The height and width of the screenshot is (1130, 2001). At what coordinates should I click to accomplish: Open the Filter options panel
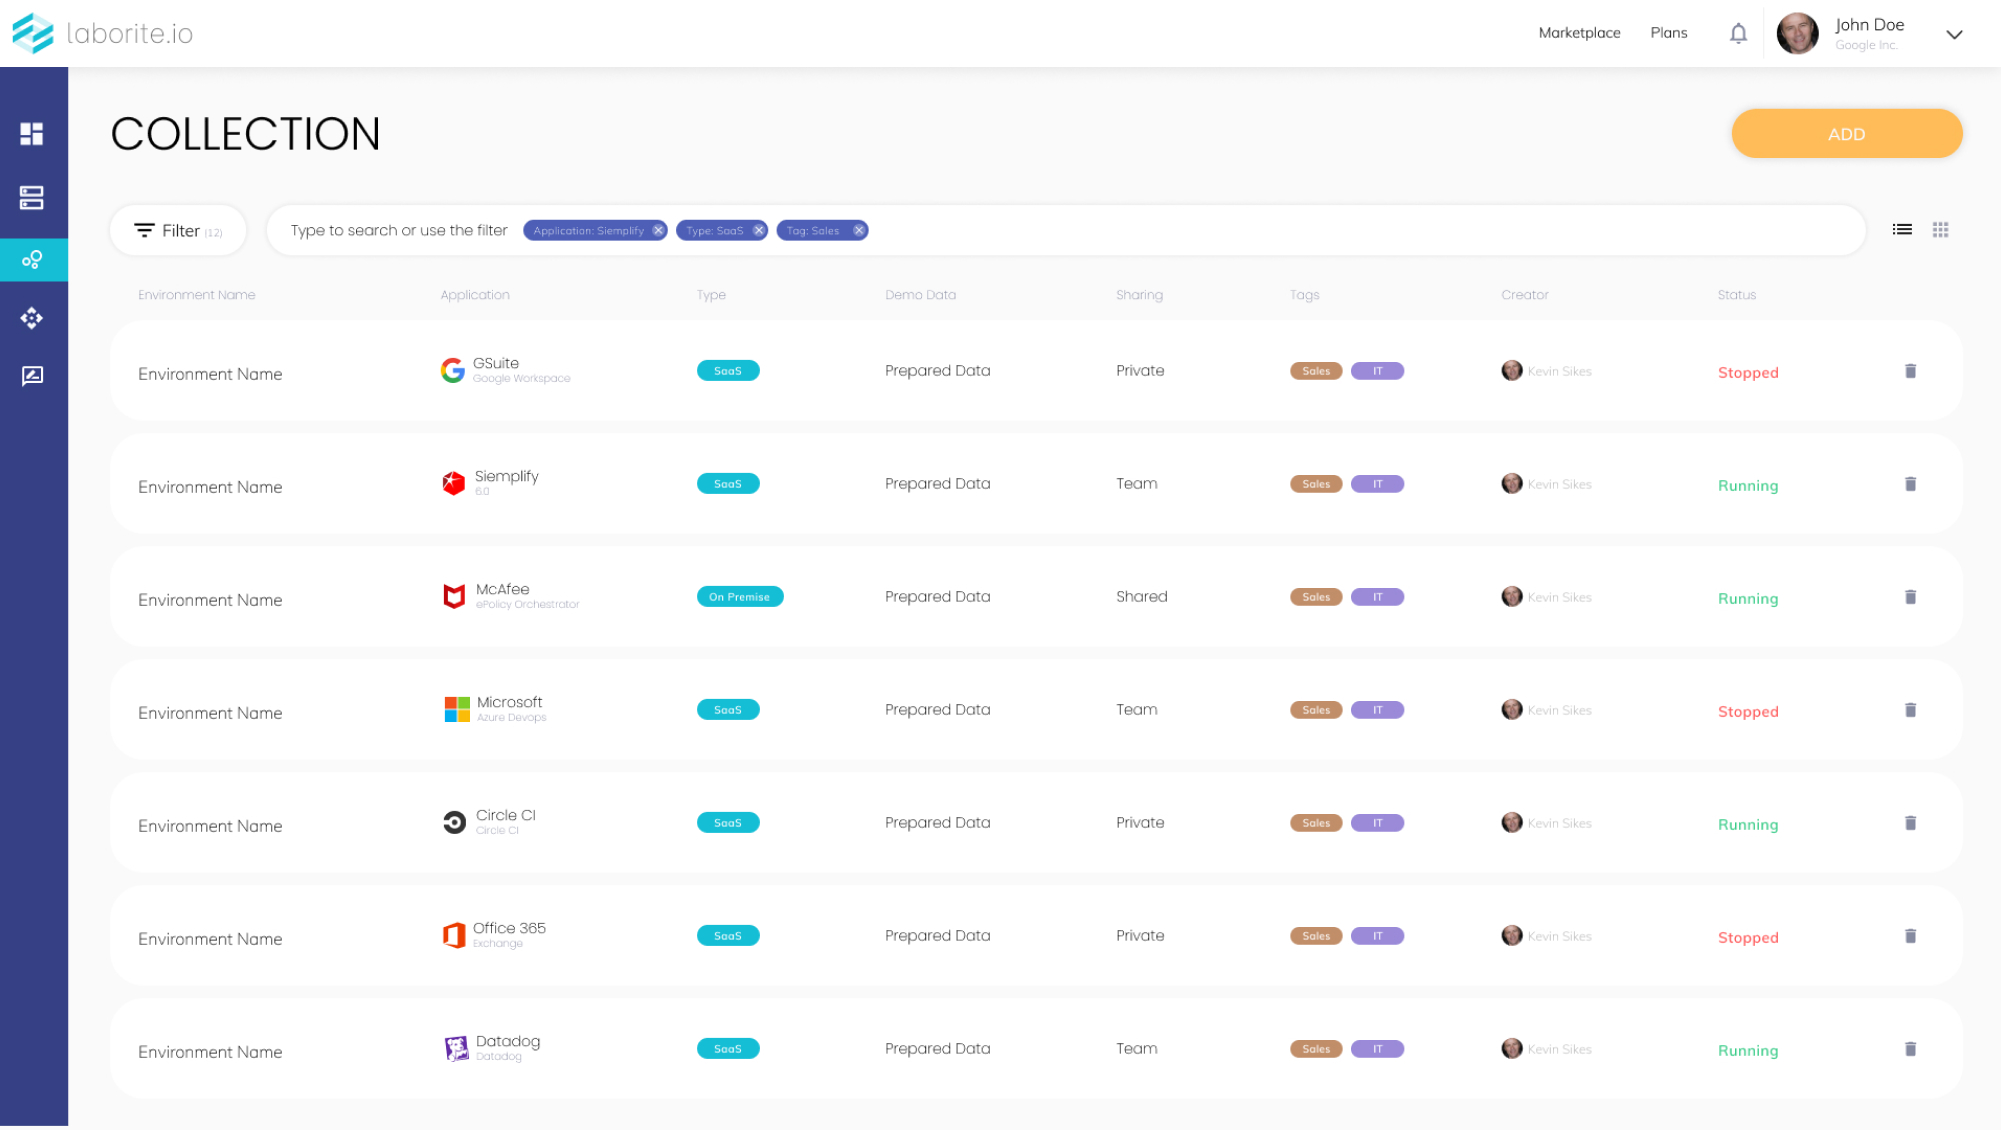click(178, 231)
